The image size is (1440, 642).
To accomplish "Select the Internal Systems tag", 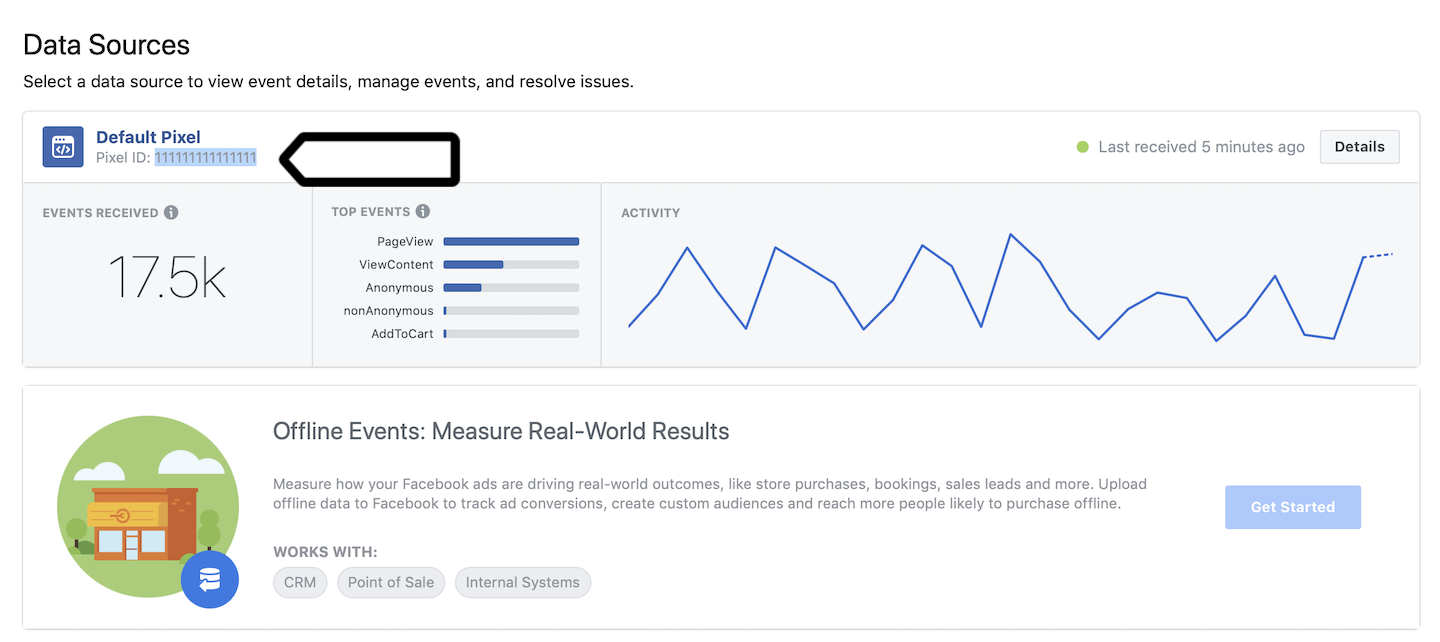I will 523,582.
